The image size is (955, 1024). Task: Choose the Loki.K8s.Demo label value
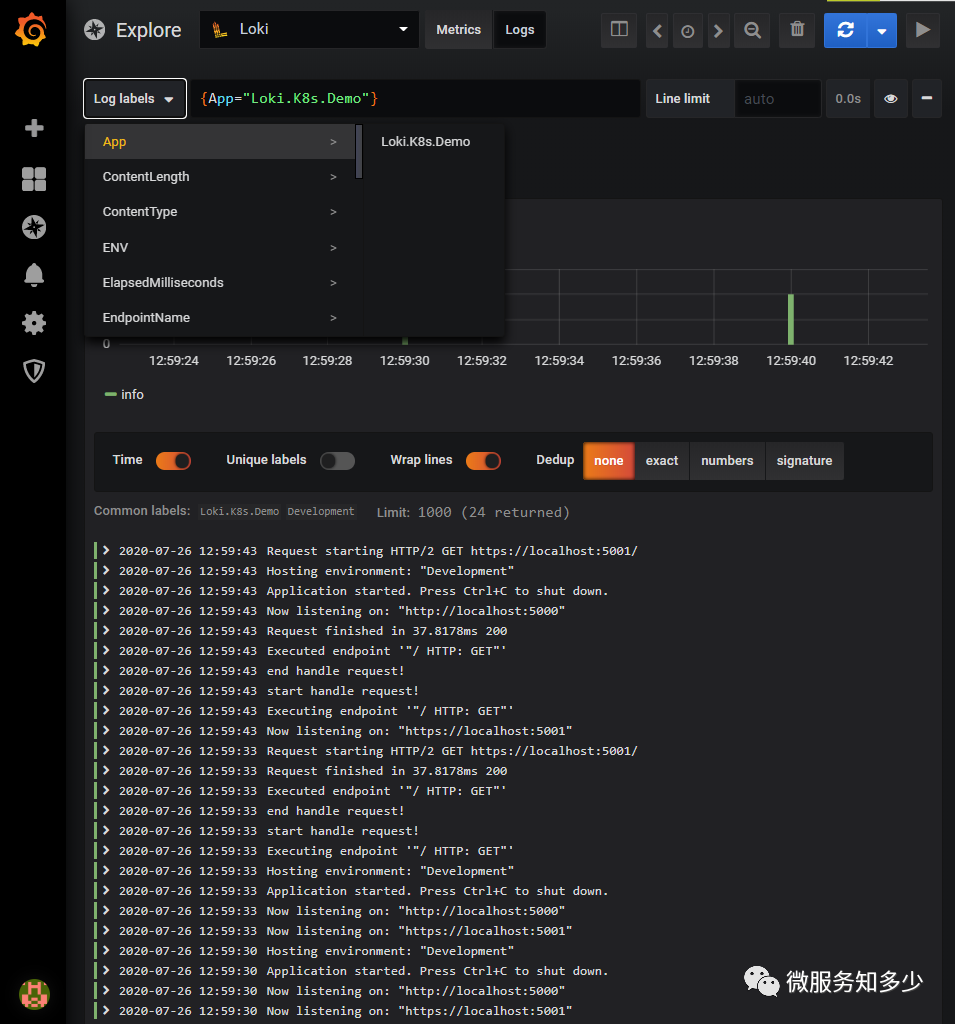click(x=425, y=142)
